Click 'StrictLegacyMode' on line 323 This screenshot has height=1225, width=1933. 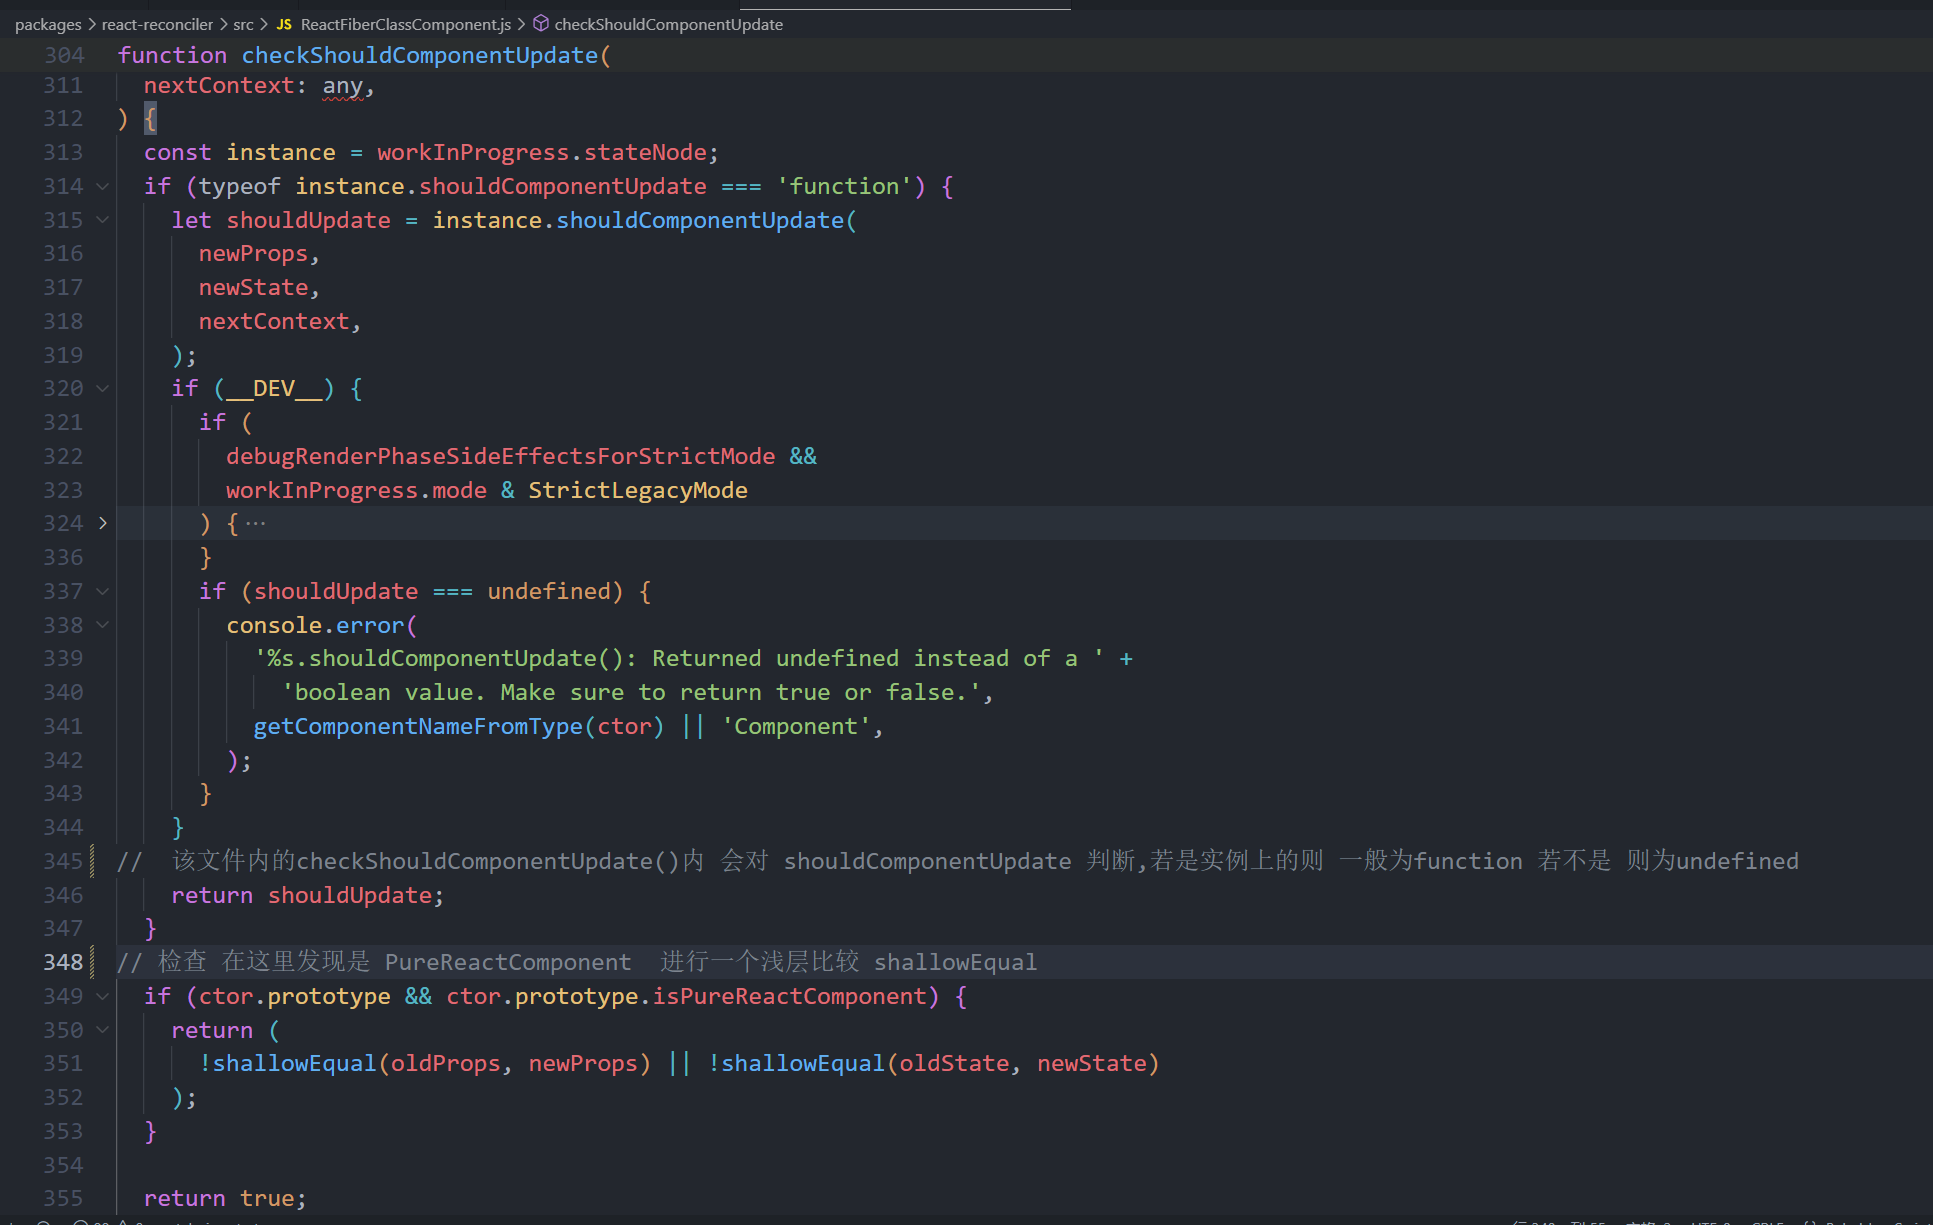click(x=638, y=490)
